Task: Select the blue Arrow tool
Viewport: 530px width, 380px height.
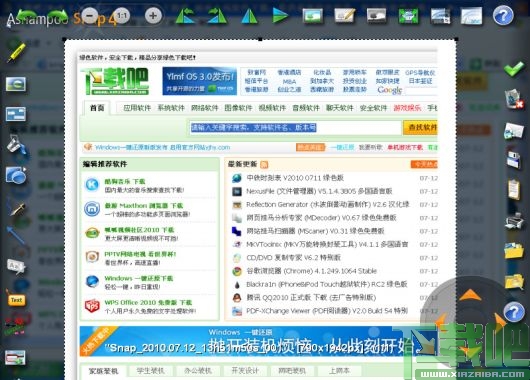Action: 16,235
